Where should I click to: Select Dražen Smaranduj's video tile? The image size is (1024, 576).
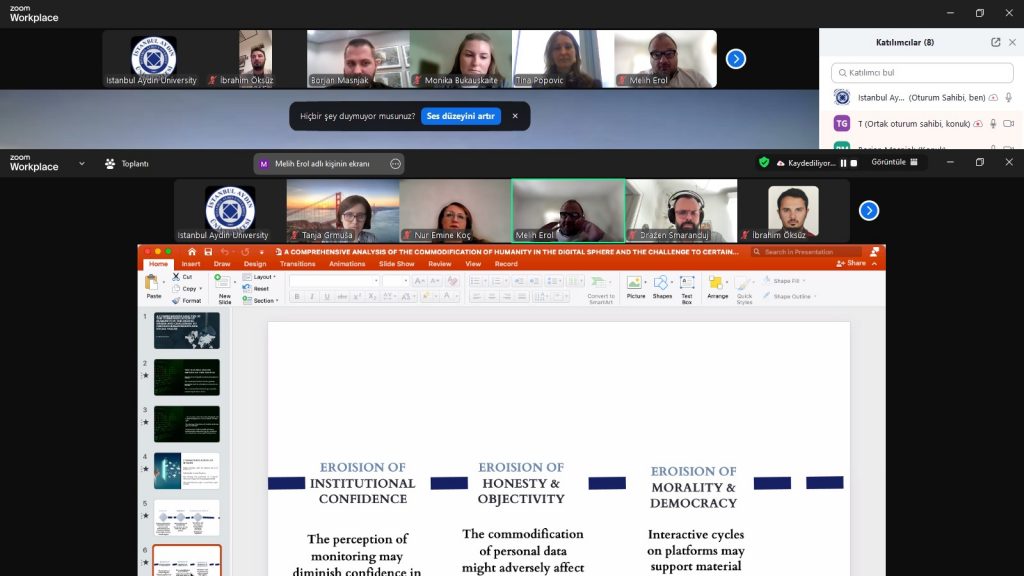(x=681, y=210)
